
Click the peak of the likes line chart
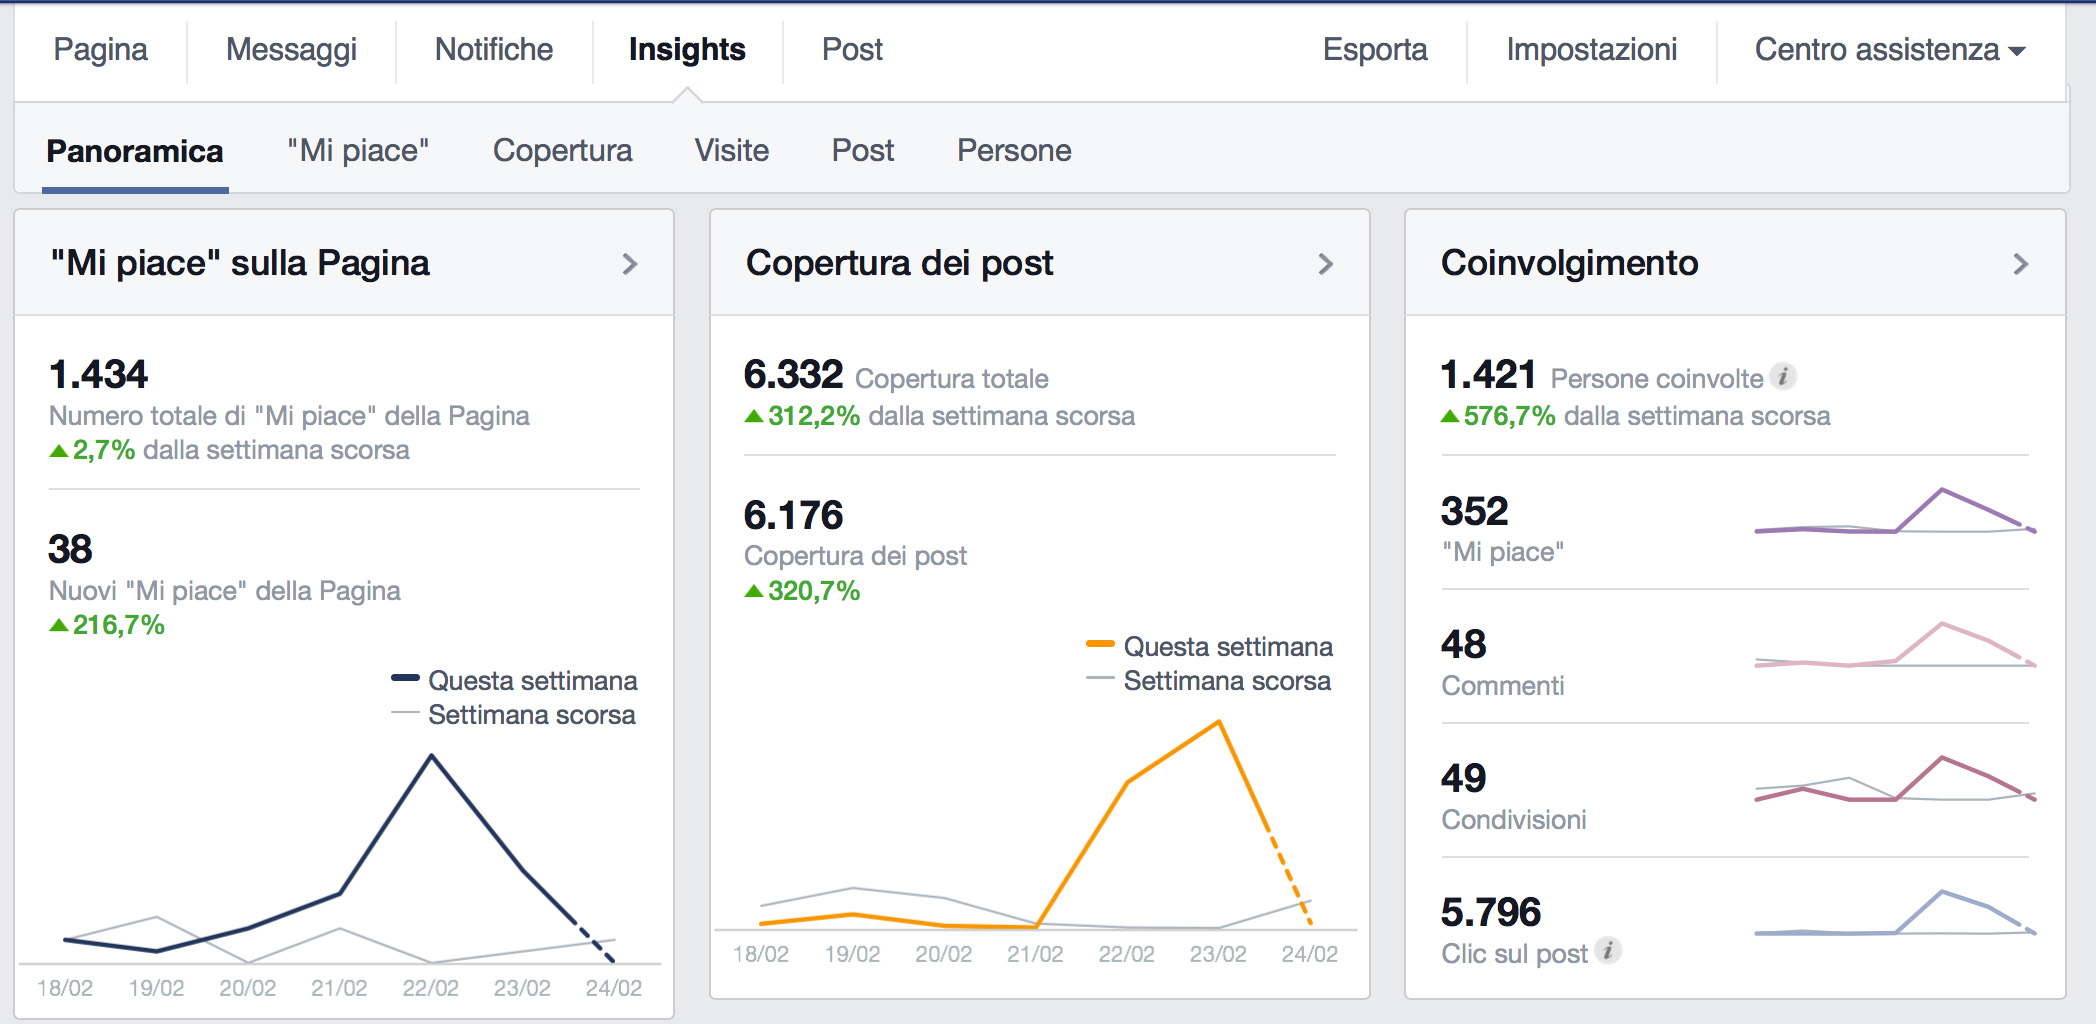431,757
